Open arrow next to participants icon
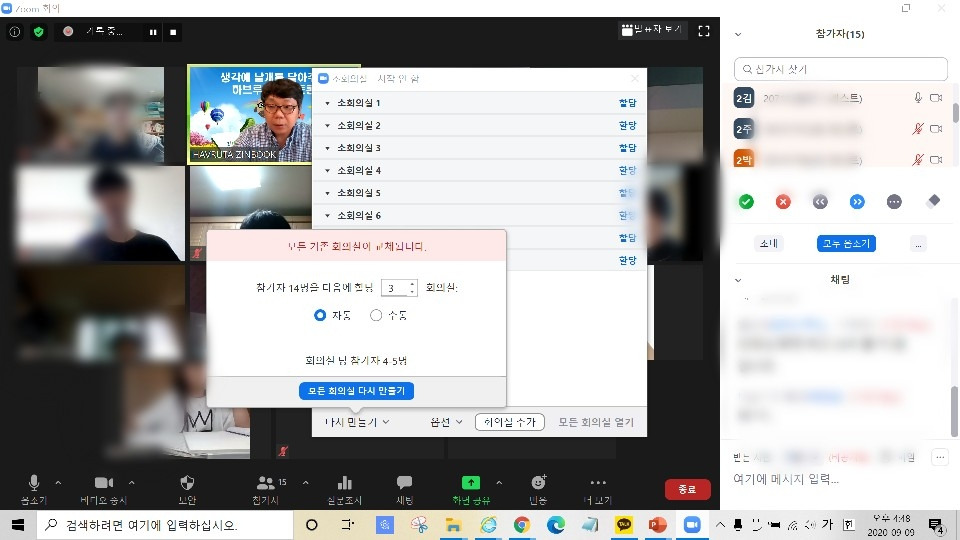Screen dimensions: 960x540 tap(306, 483)
